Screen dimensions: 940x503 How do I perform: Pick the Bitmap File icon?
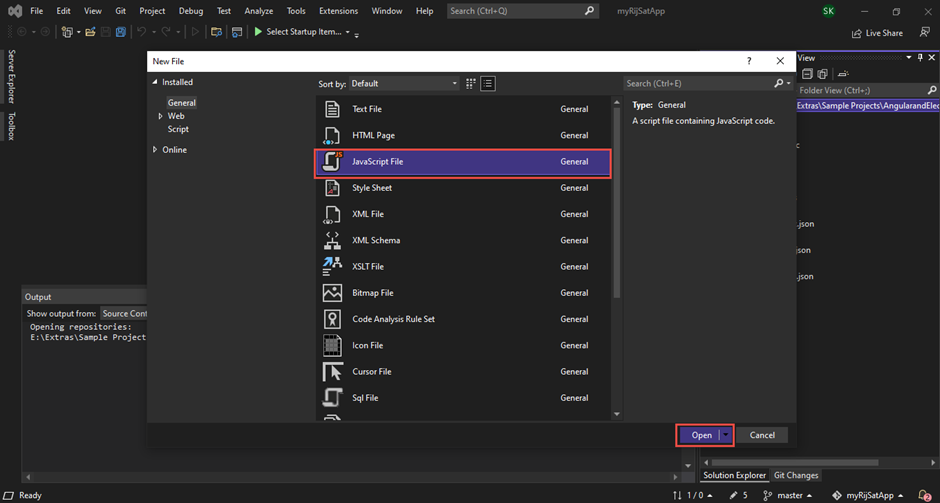pos(333,293)
